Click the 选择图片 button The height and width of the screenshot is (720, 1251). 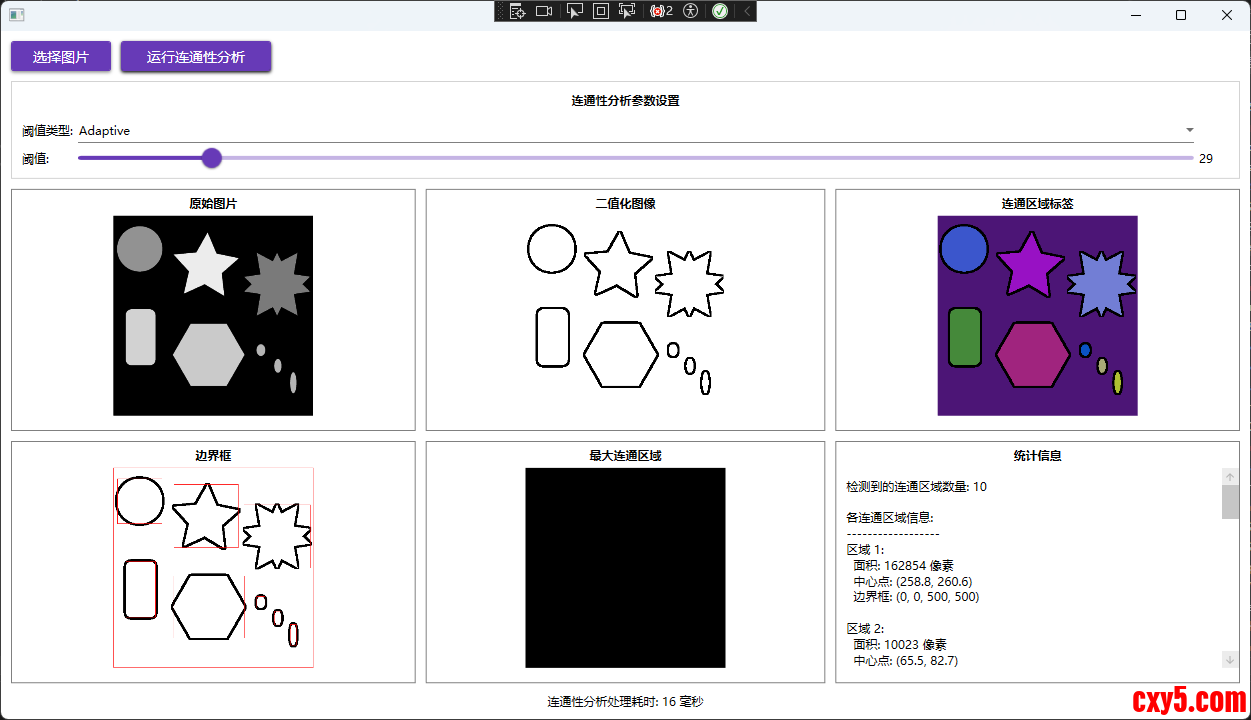[60, 57]
